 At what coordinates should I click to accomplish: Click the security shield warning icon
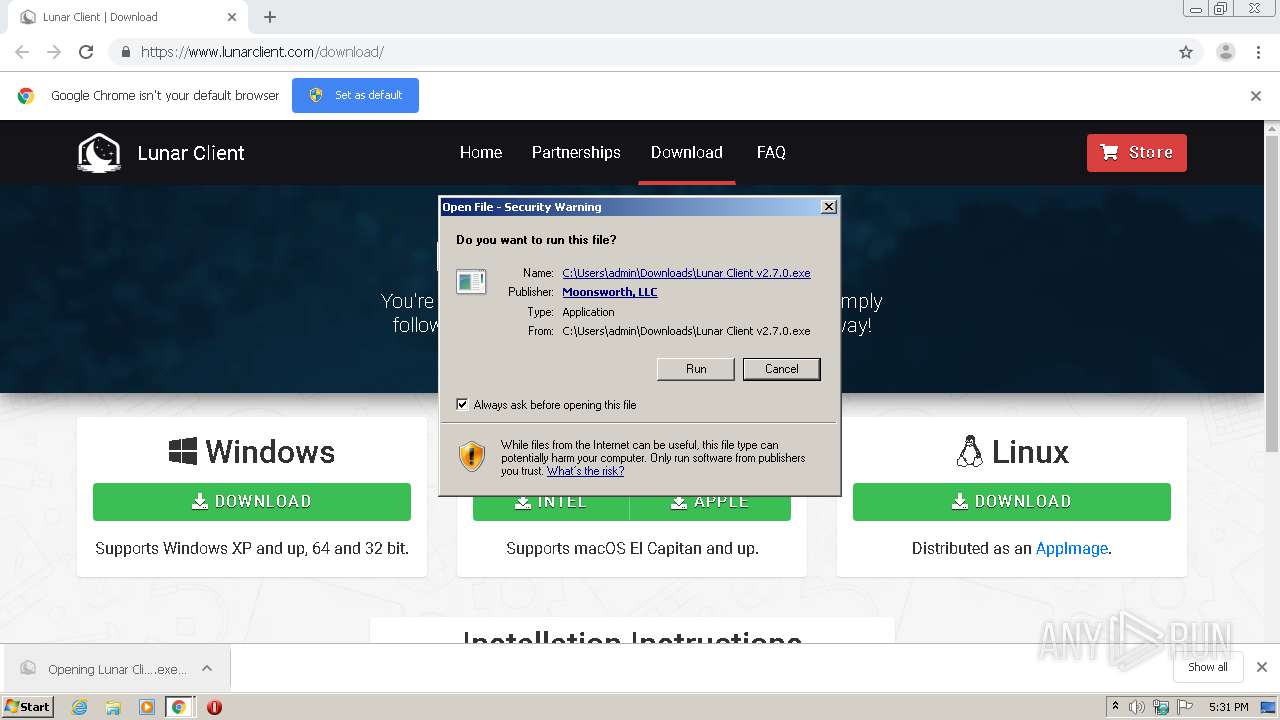tap(472, 456)
